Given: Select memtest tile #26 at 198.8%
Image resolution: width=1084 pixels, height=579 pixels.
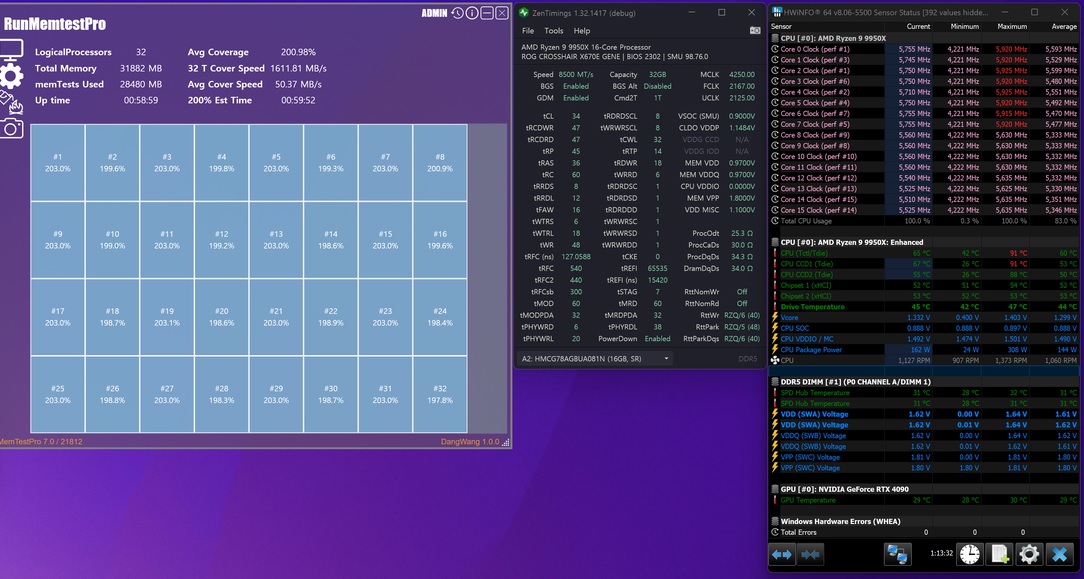Looking at the screenshot, I should [112, 395].
